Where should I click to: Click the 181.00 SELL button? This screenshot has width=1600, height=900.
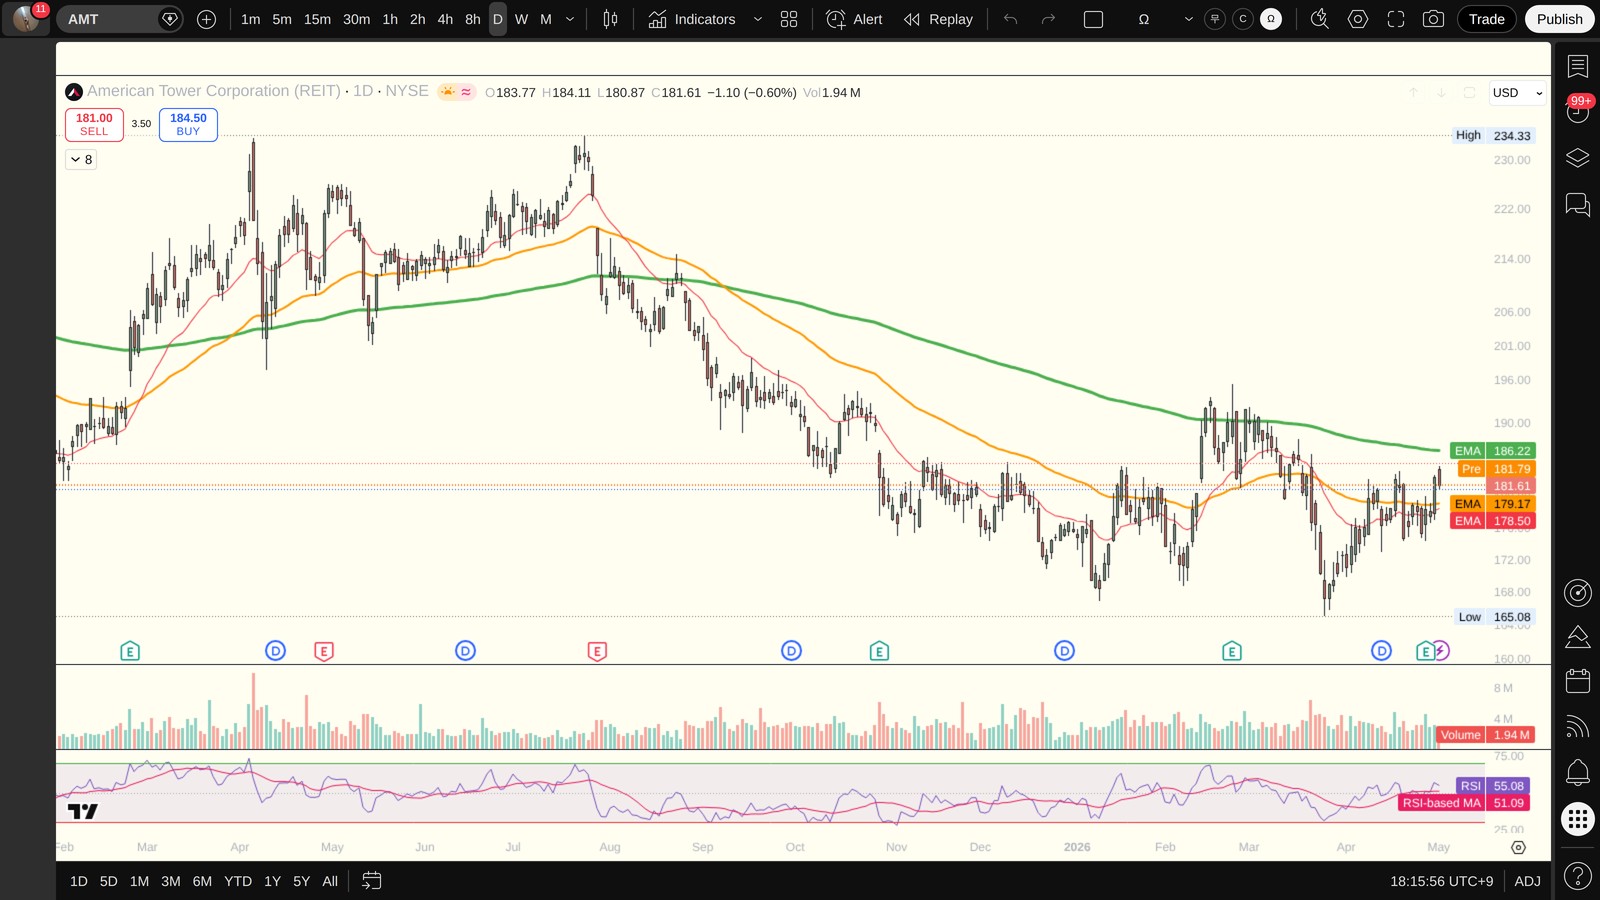(94, 124)
